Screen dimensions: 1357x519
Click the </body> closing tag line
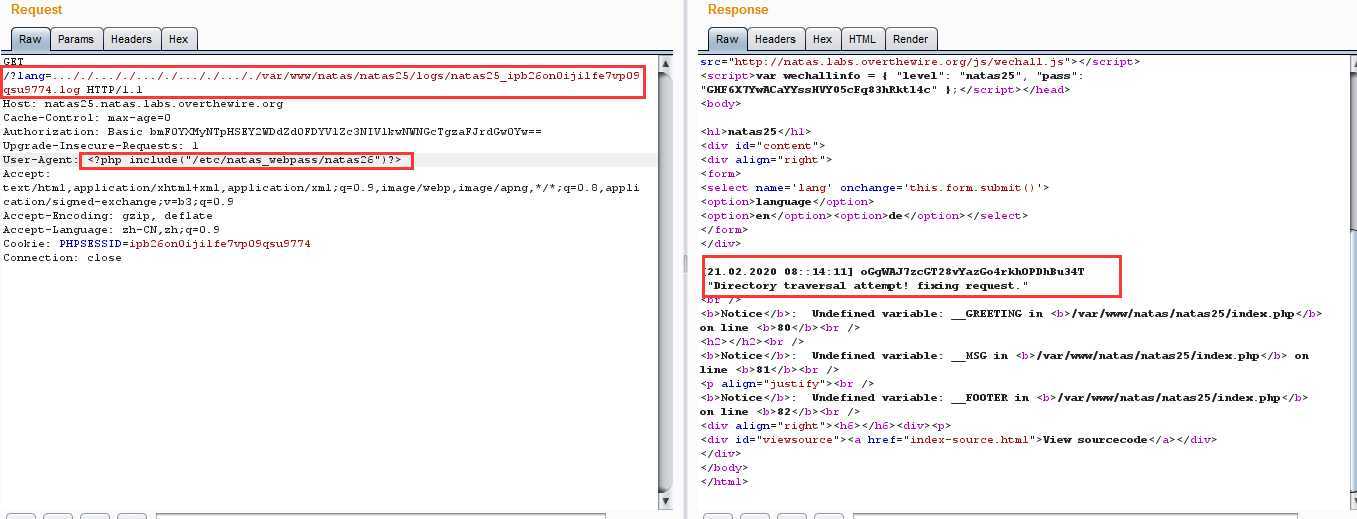723,468
